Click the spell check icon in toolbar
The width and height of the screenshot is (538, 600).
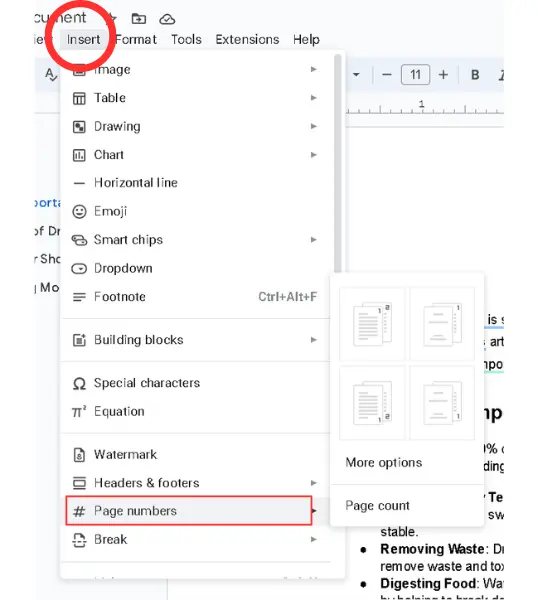(x=51, y=74)
